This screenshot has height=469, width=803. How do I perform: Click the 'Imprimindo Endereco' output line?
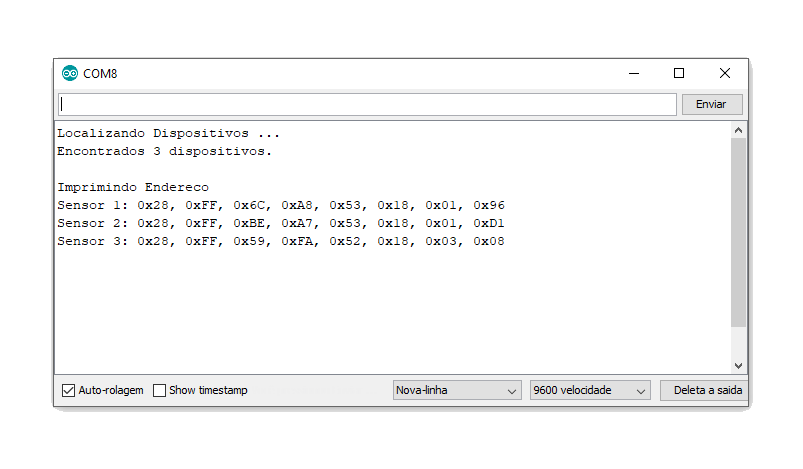pyautogui.click(x=133, y=187)
